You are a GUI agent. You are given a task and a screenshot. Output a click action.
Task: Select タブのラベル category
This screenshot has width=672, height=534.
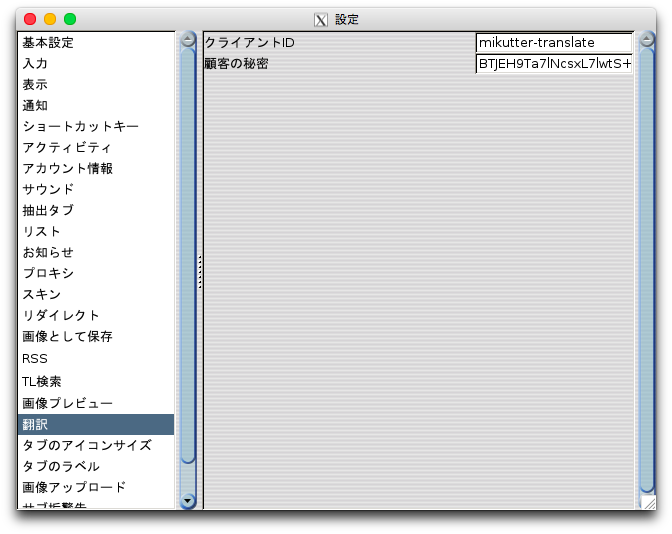tap(96, 466)
